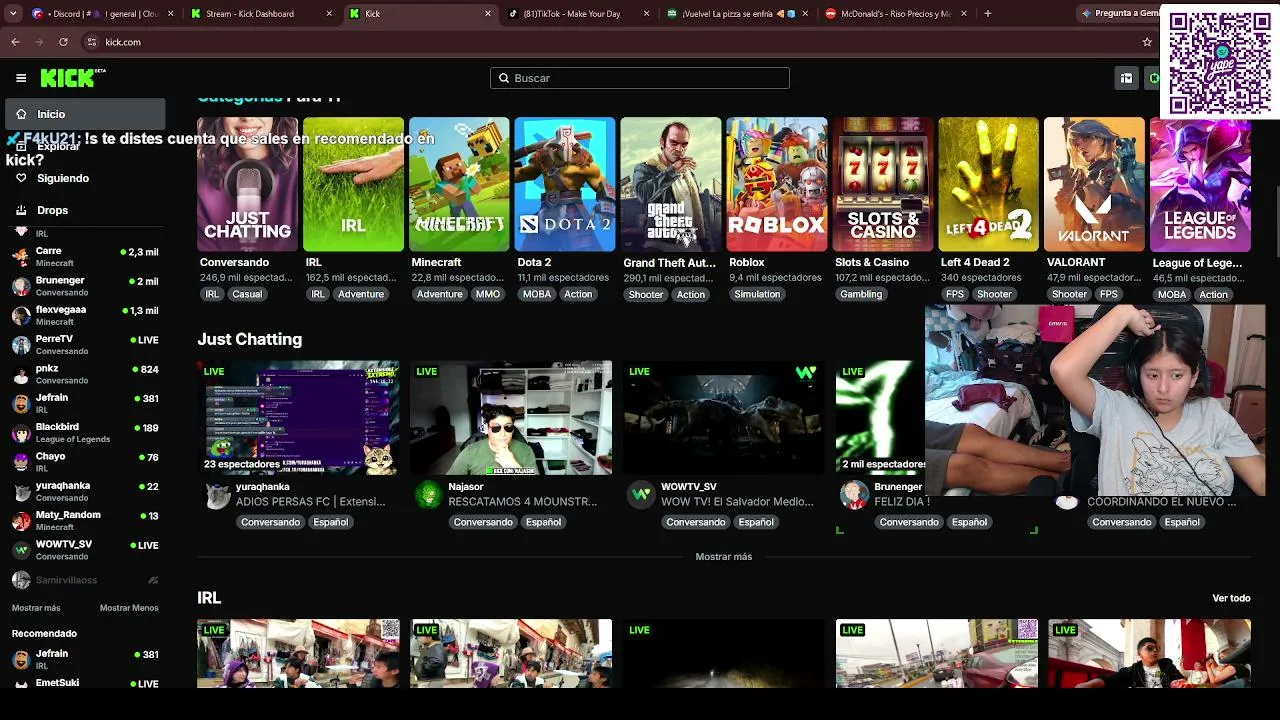
Task: Click the Casual tag under Conversando
Action: point(247,294)
